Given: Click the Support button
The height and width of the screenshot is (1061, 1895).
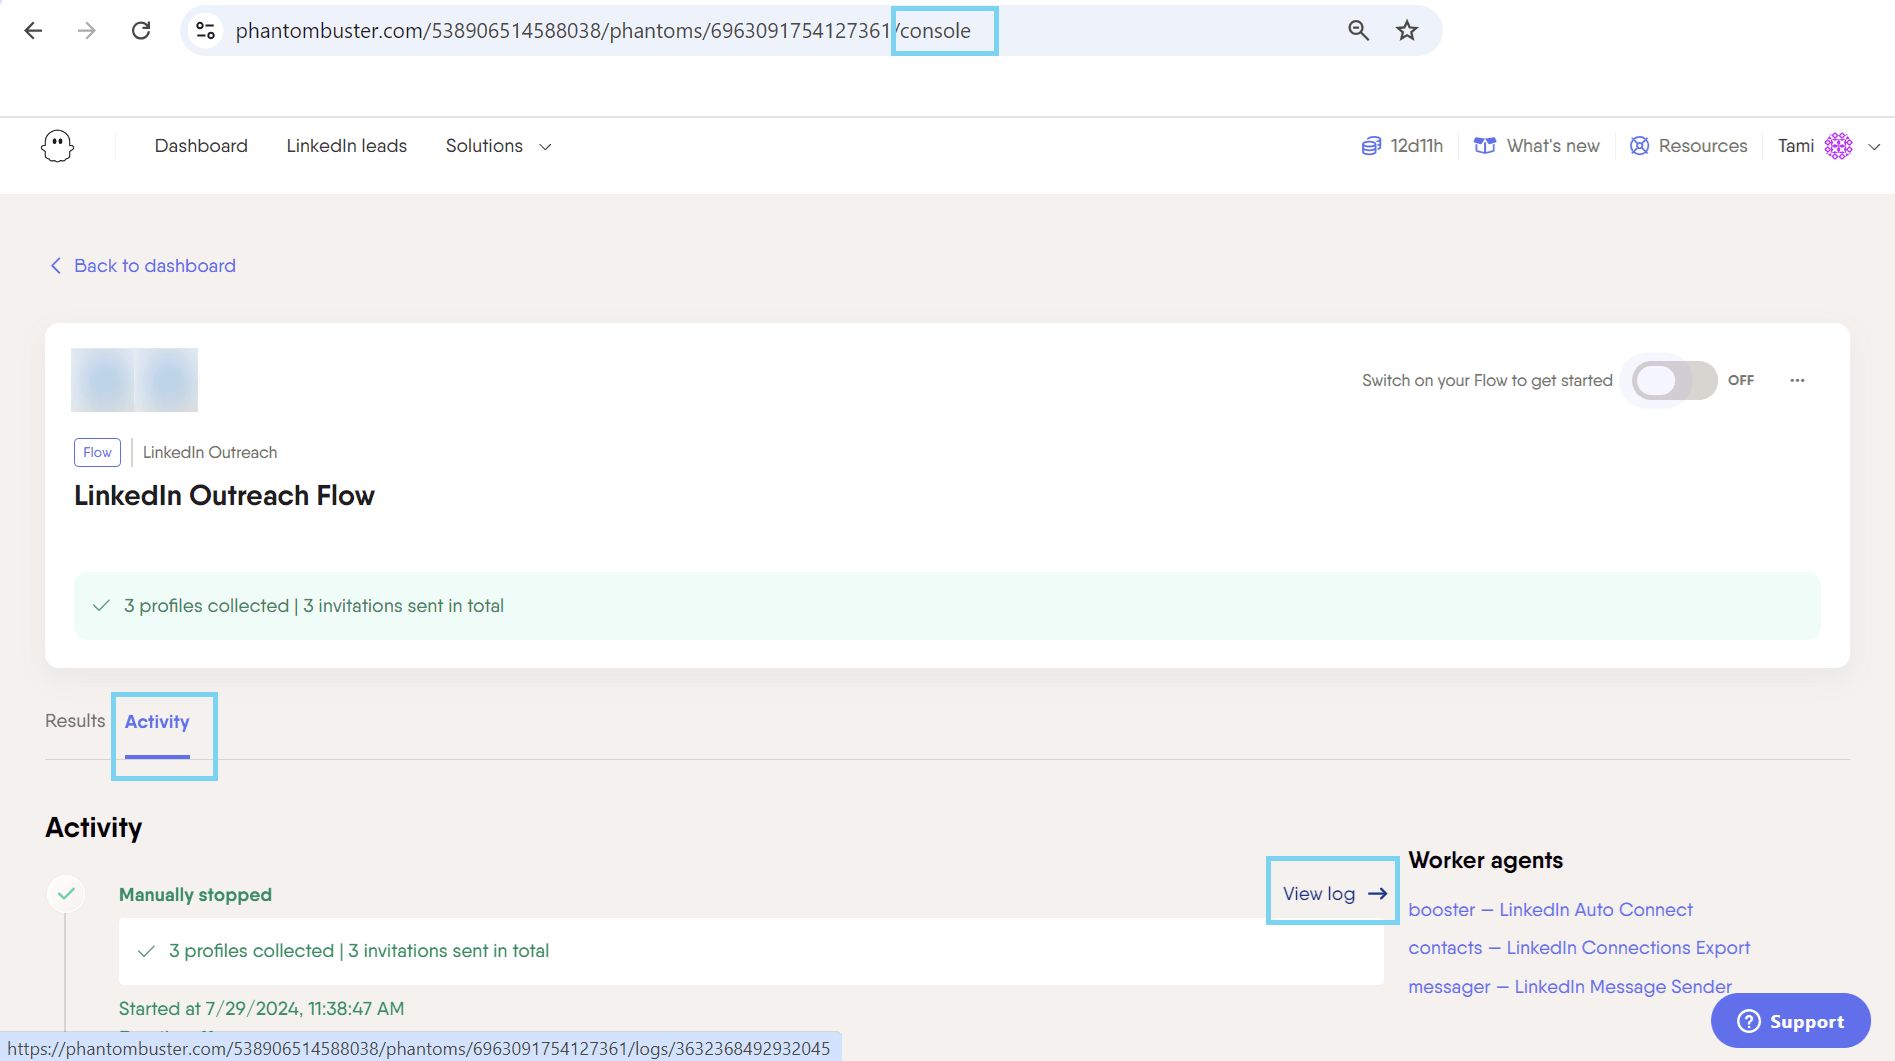Looking at the screenshot, I should coord(1790,1021).
